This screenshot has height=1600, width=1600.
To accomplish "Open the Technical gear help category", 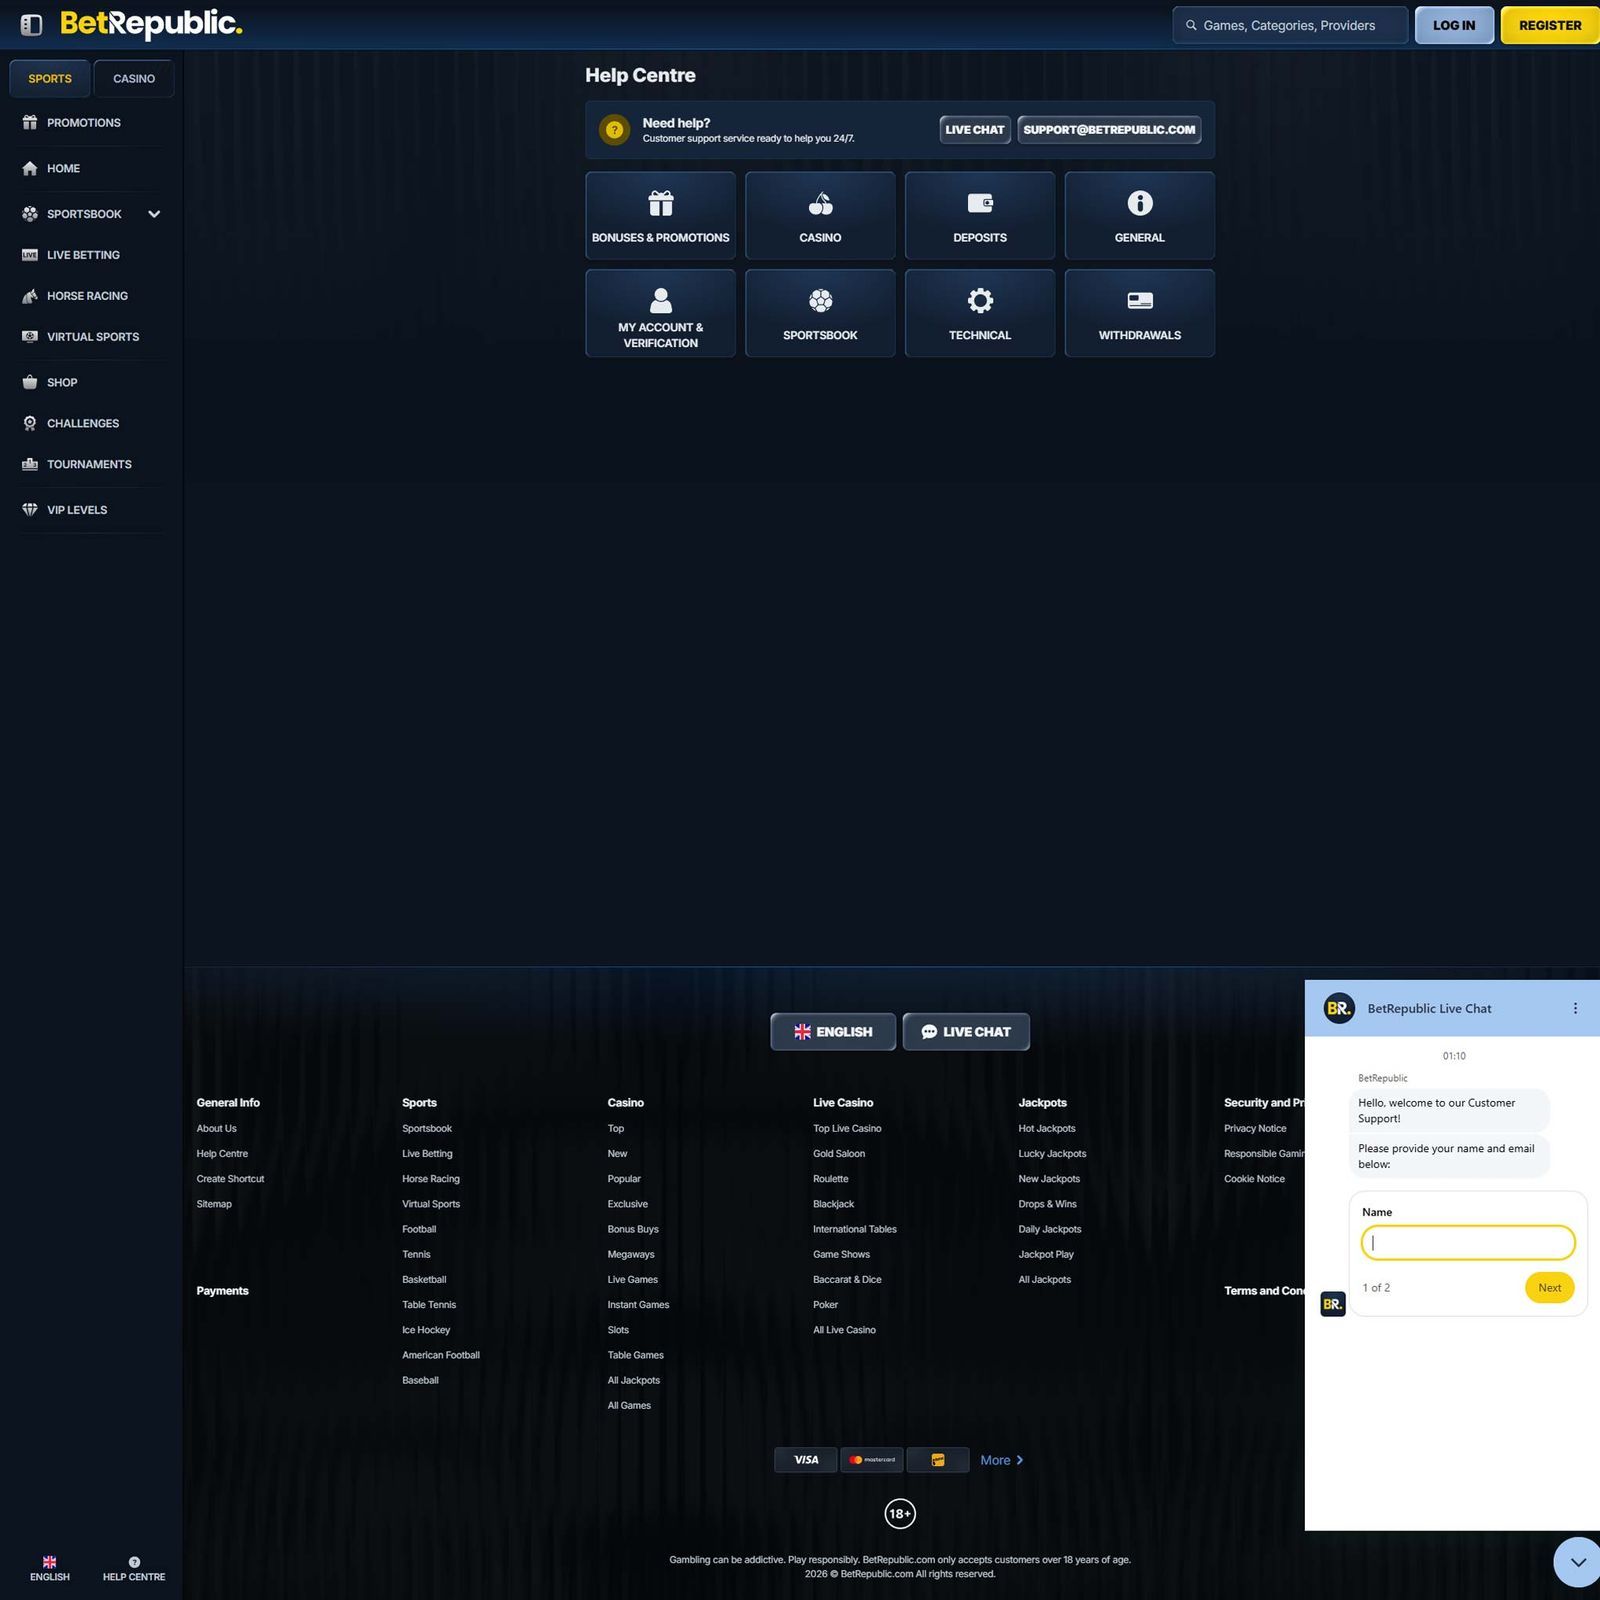I will [980, 313].
